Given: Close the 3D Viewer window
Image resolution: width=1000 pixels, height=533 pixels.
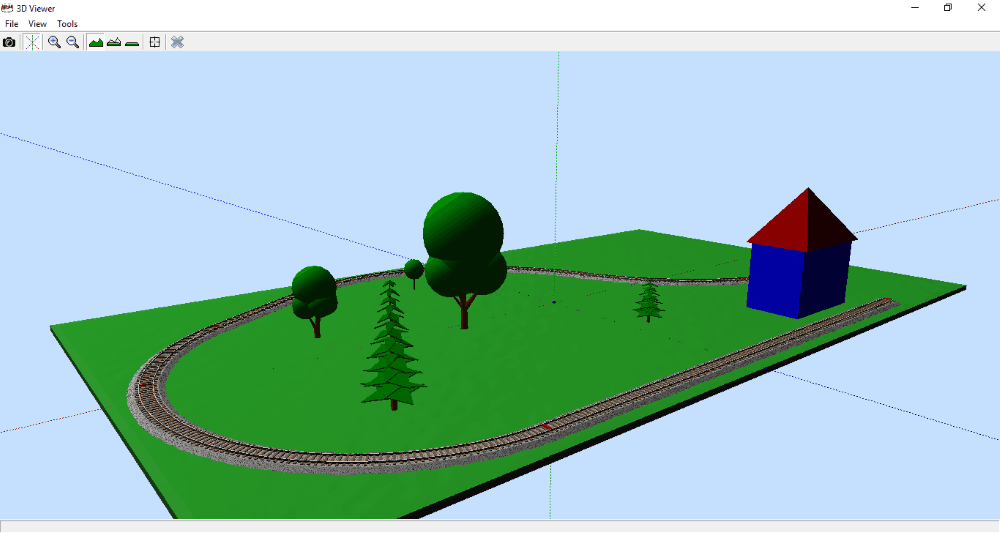Looking at the screenshot, I should (x=982, y=8).
